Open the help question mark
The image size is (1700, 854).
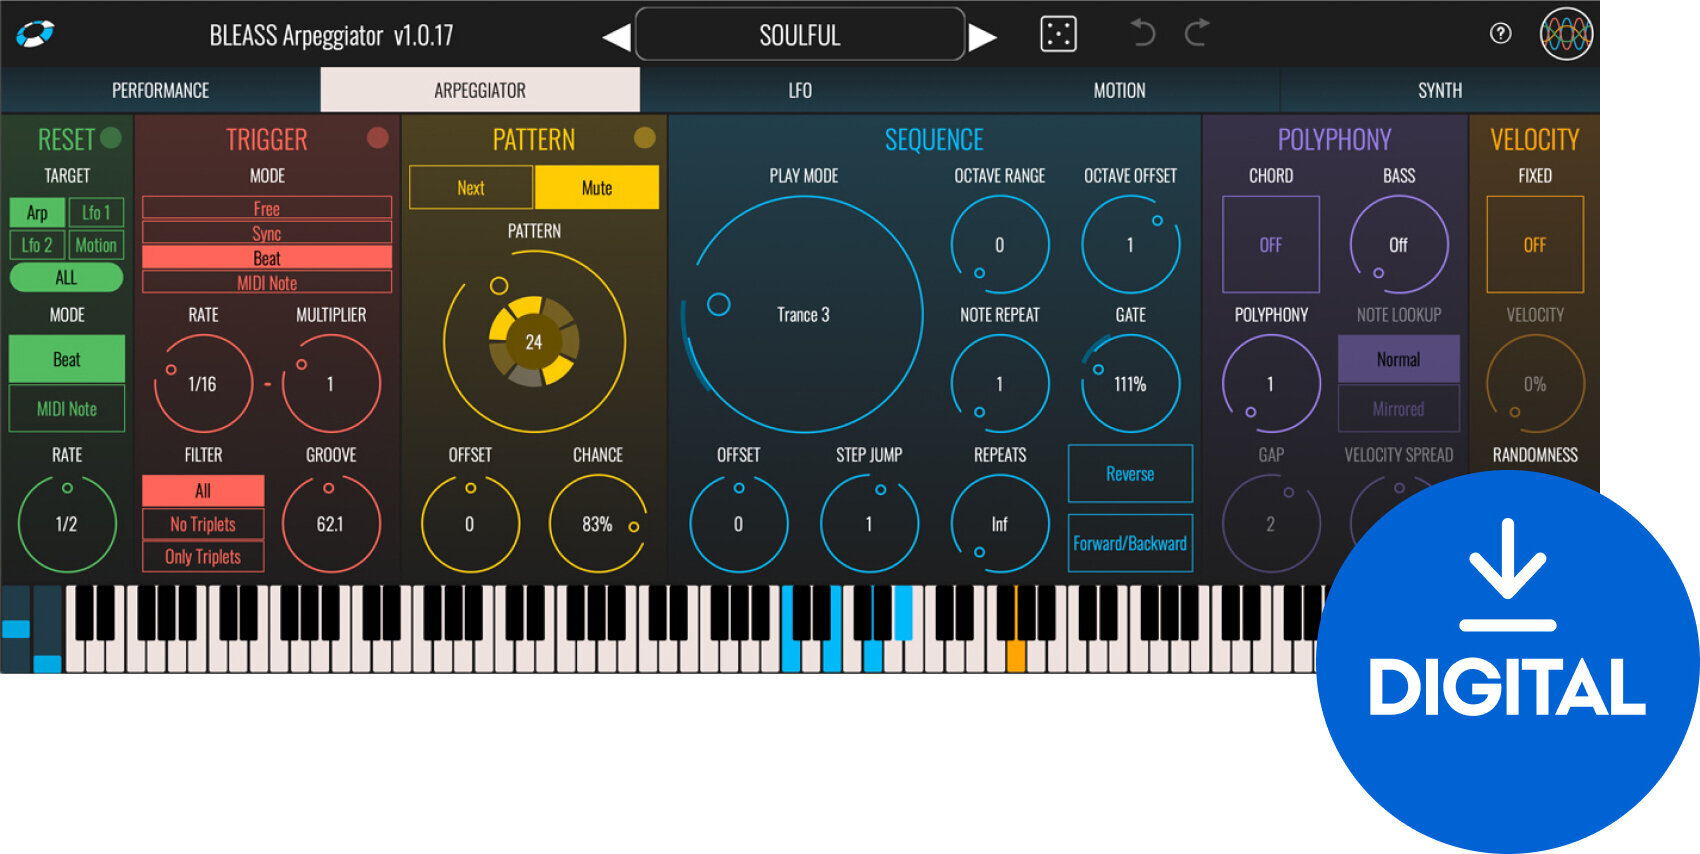click(1500, 33)
